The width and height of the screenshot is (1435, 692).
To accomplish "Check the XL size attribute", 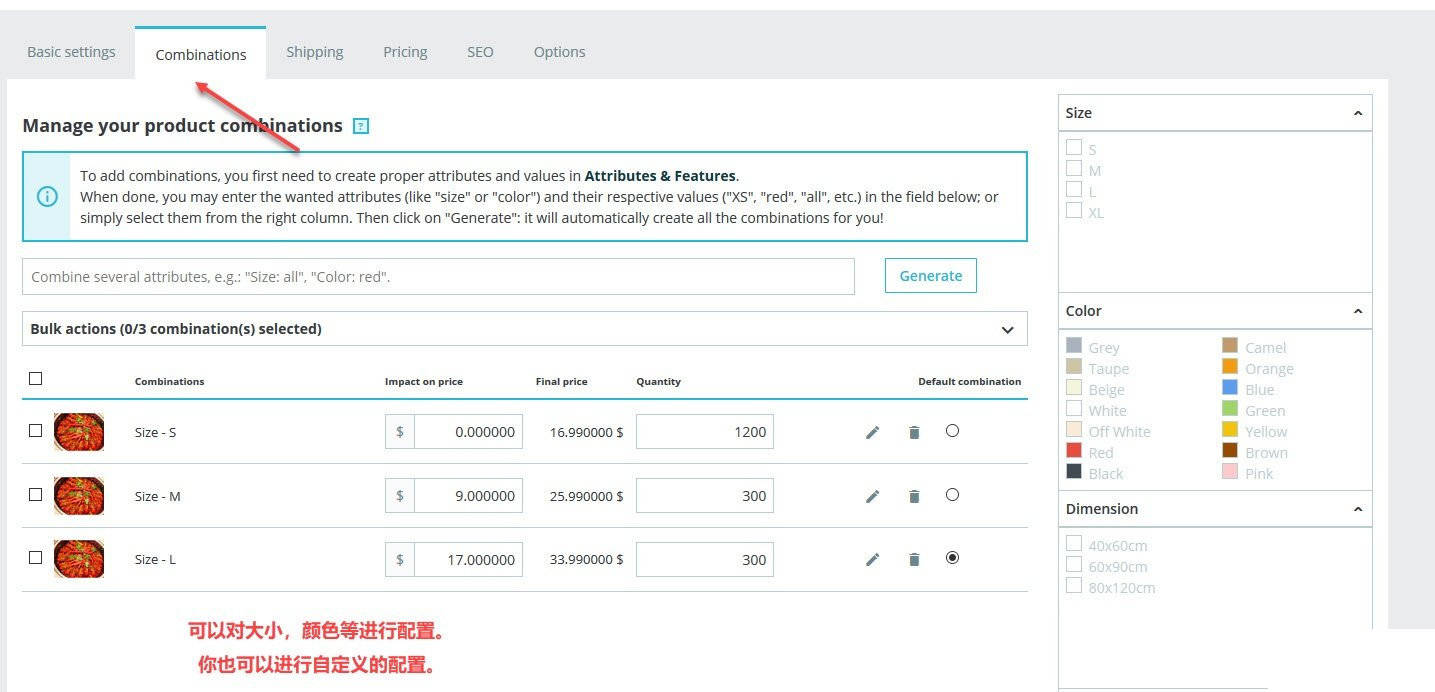I will click(1074, 210).
